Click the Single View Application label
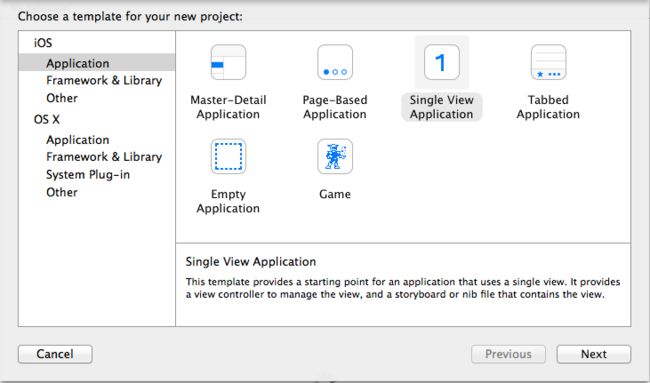Screen dimensions: 650x383 [x=441, y=107]
